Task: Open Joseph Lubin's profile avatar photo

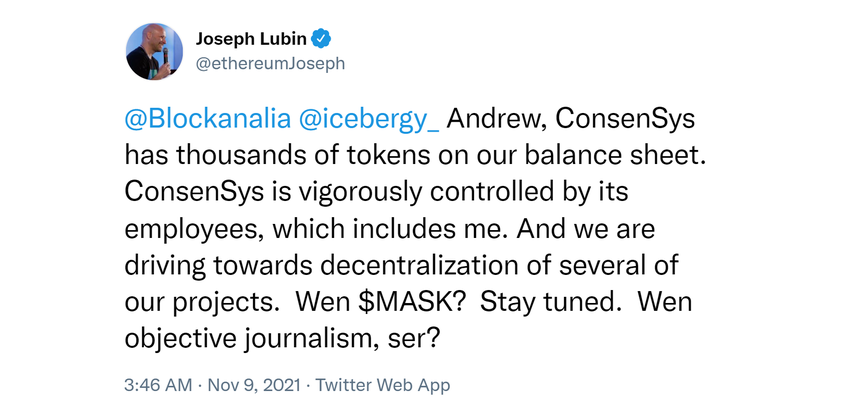Action: (x=154, y=52)
